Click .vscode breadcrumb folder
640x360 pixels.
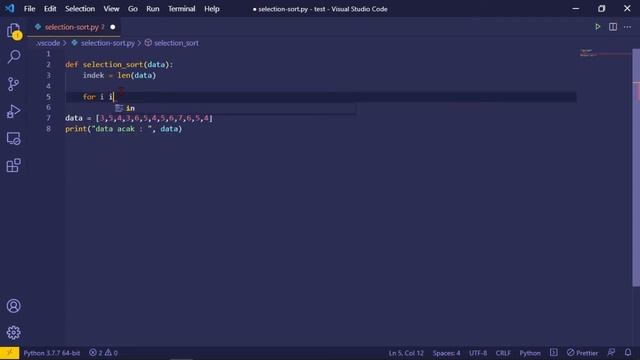click(48, 43)
